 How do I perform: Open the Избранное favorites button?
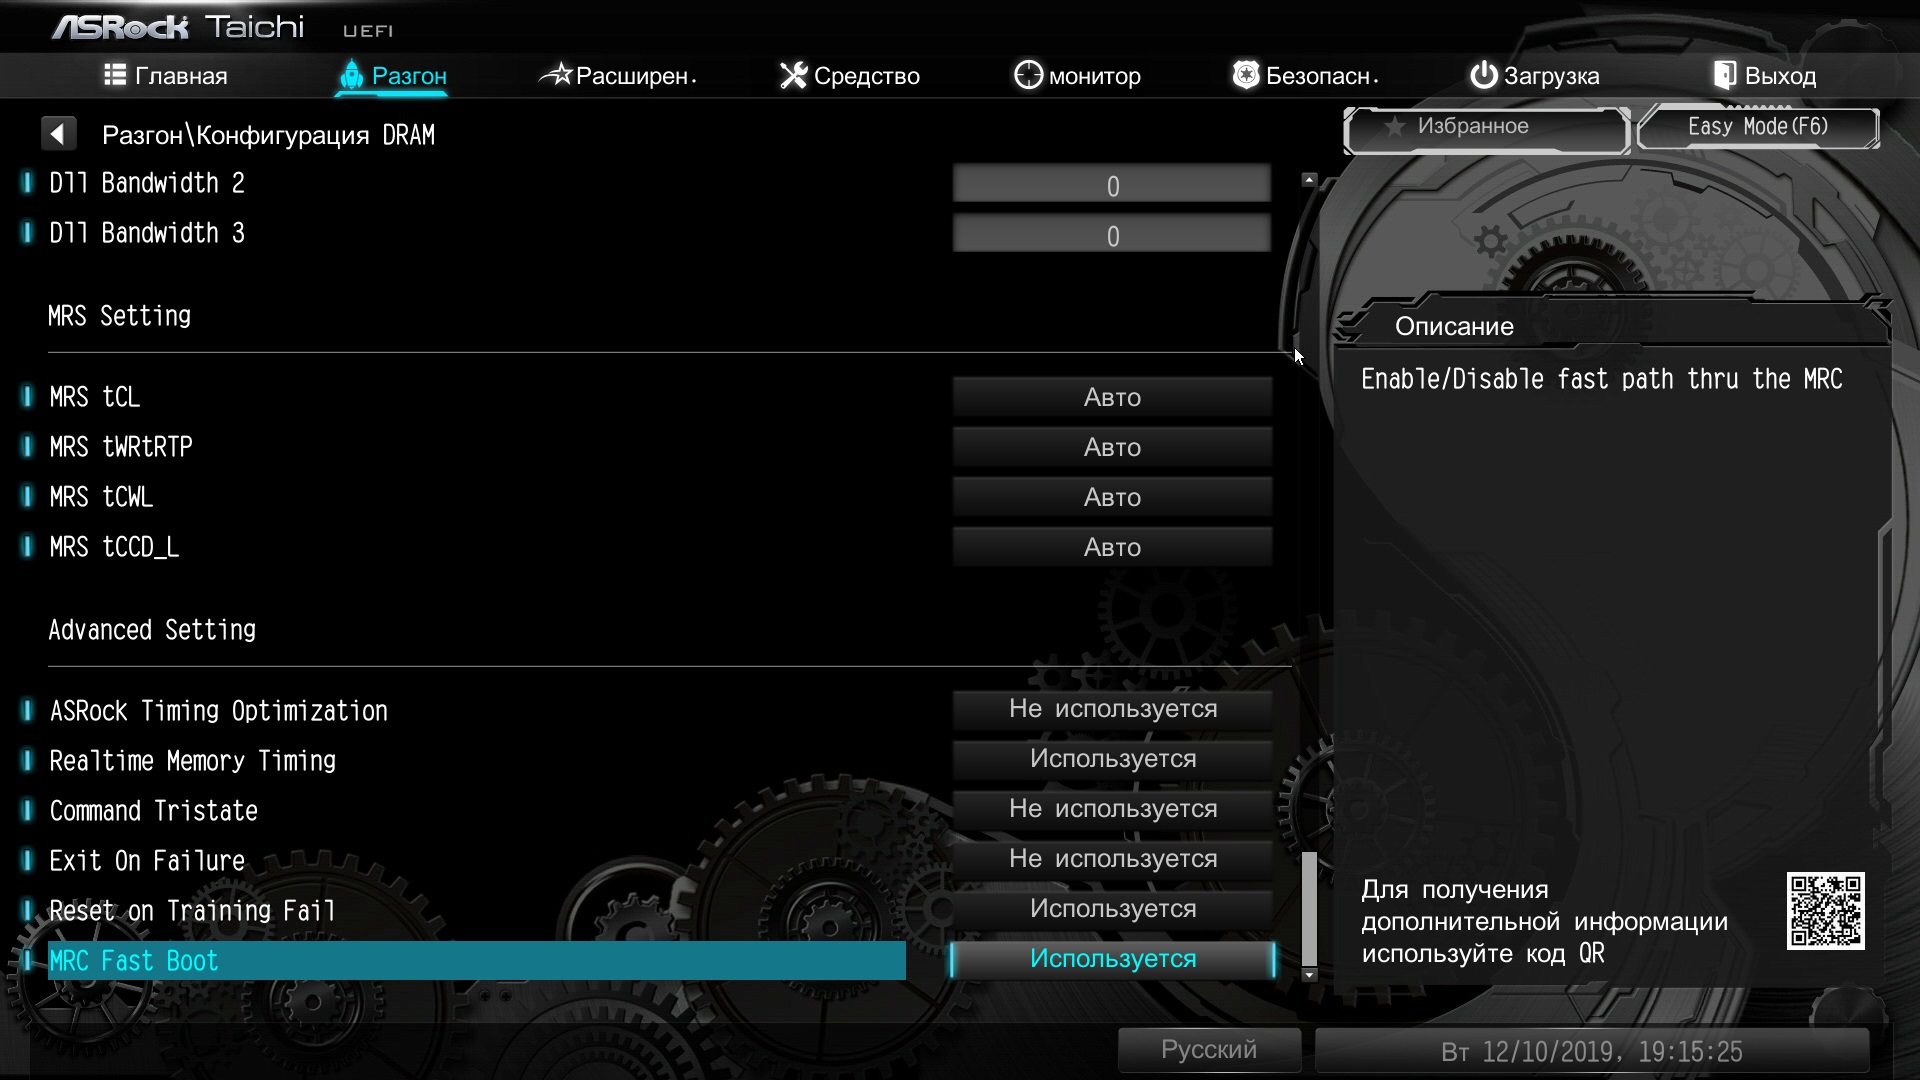1486,127
